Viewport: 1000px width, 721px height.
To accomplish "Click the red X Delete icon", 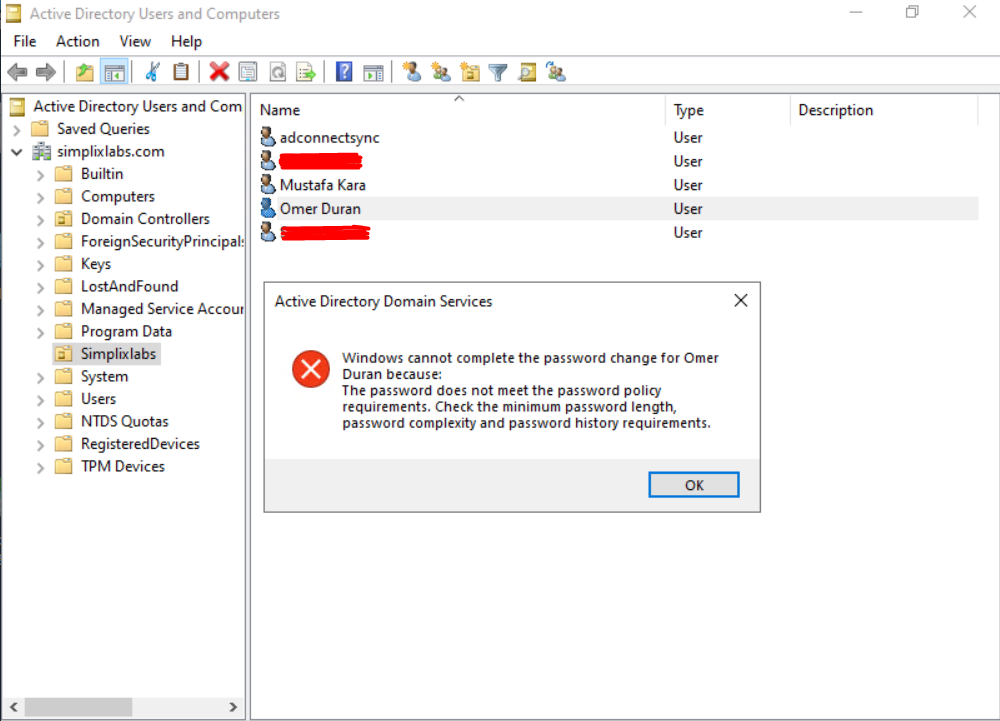I will [x=219, y=72].
